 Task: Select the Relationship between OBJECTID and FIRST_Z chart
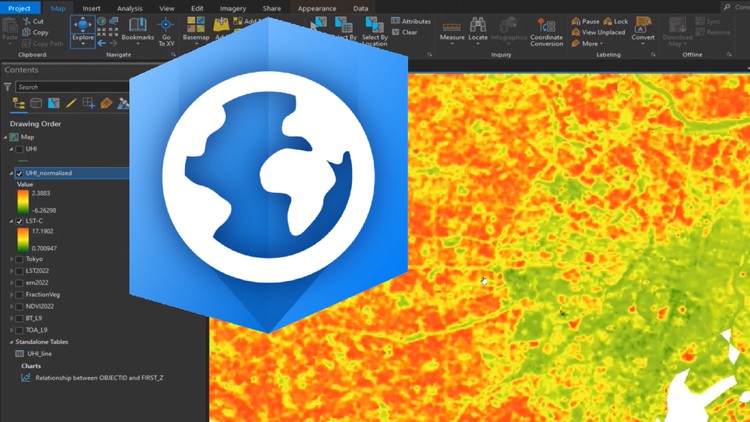pos(99,378)
